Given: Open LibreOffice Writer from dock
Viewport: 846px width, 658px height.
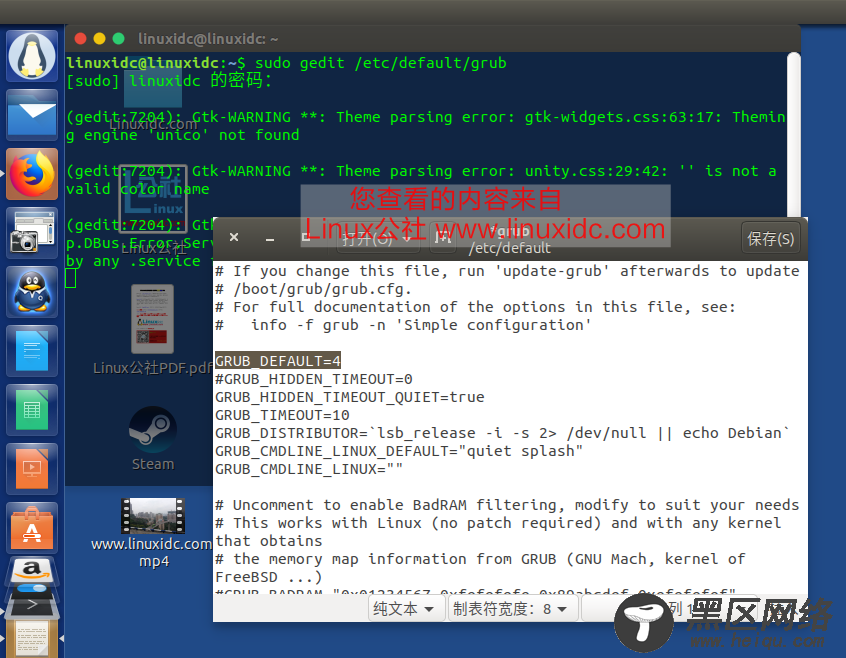Looking at the screenshot, I should tap(32, 351).
